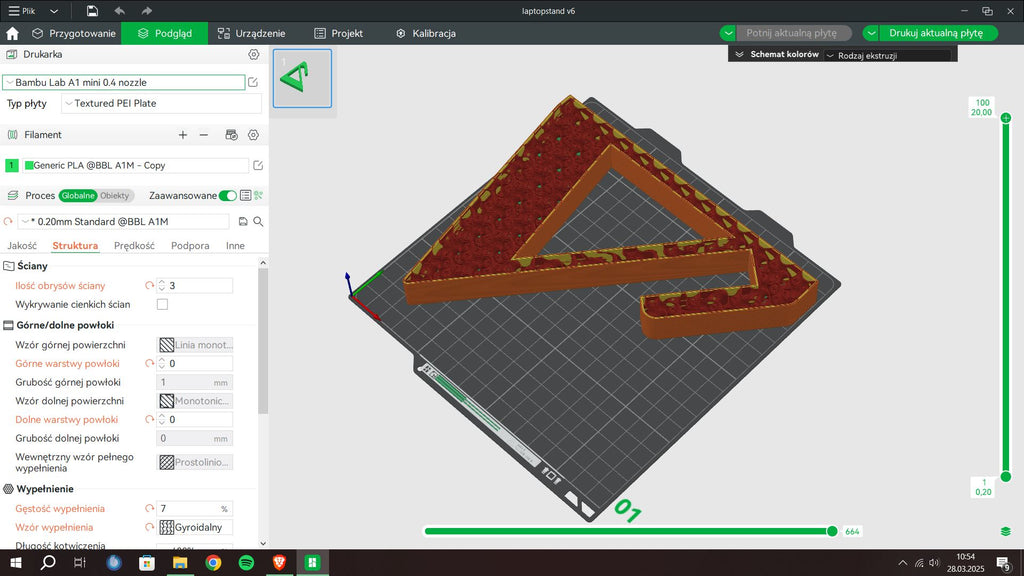Click the home icon in top bar

(12, 33)
